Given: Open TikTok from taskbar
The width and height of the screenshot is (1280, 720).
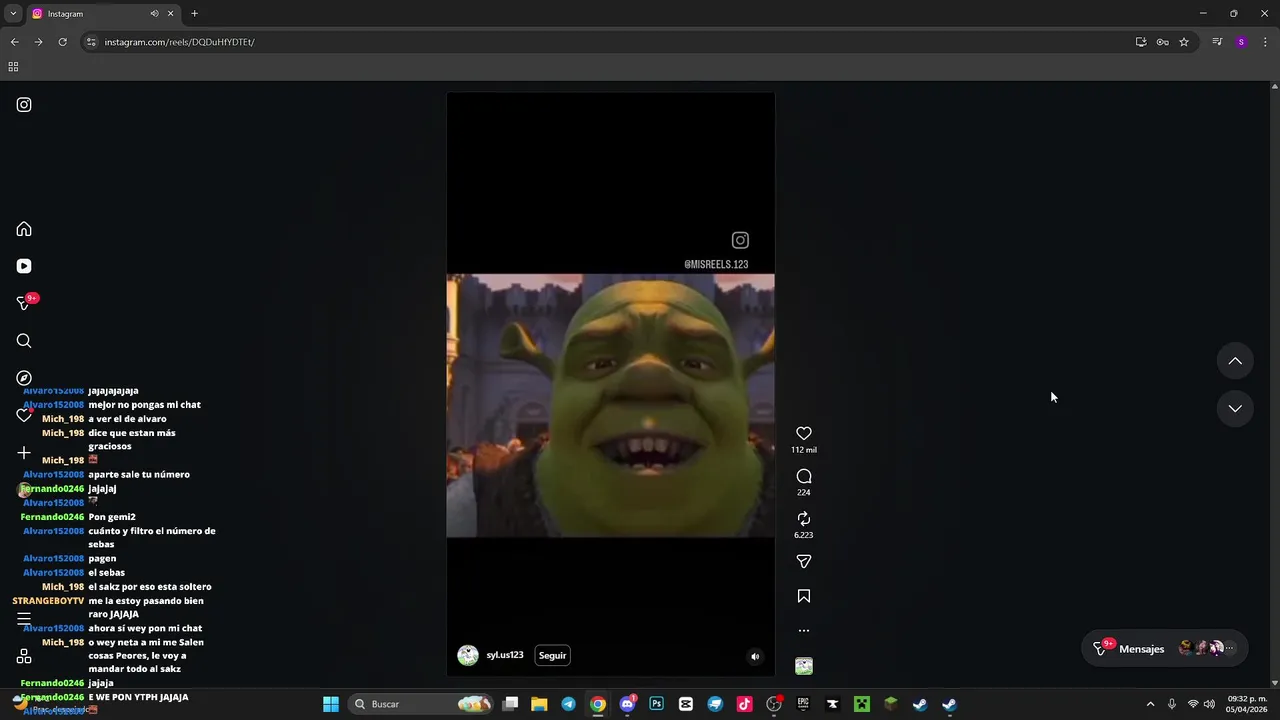Looking at the screenshot, I should click(x=744, y=704).
